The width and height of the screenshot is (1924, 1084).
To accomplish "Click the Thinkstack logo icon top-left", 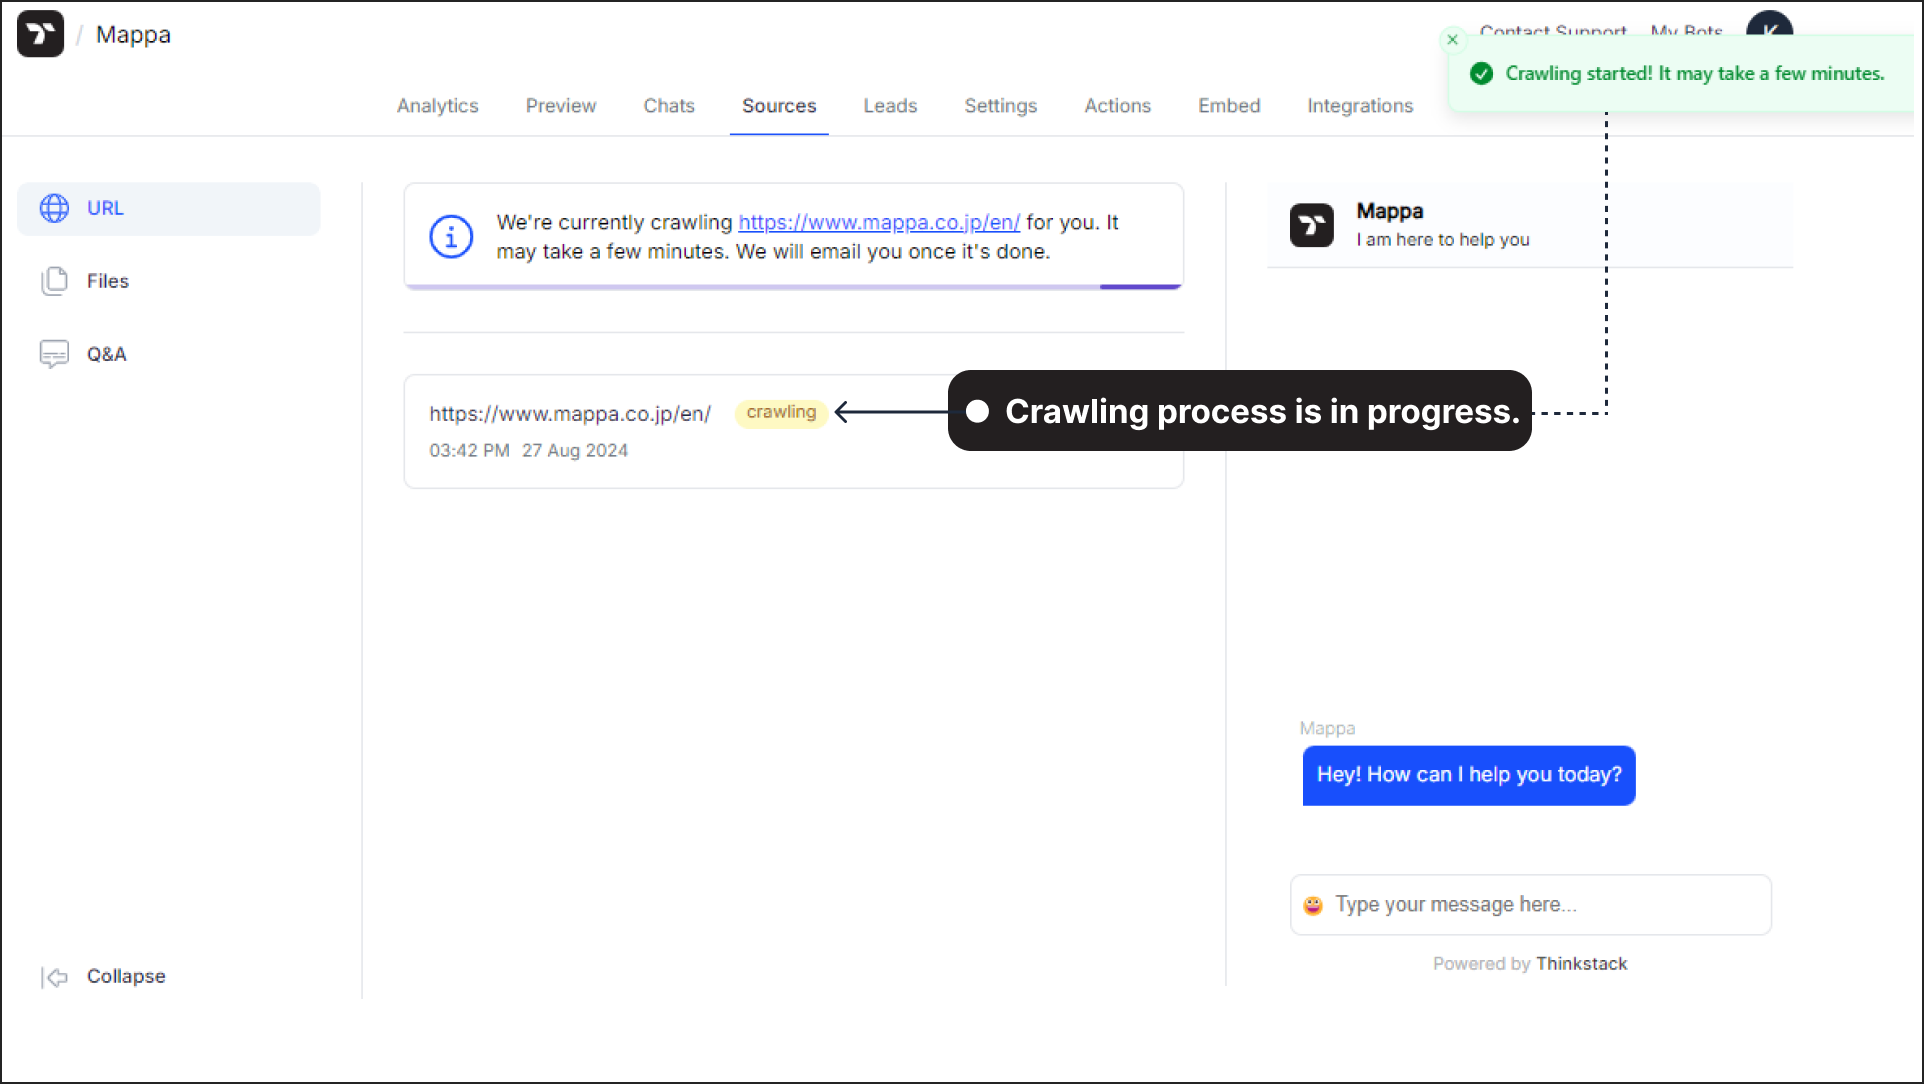I will click(x=38, y=33).
